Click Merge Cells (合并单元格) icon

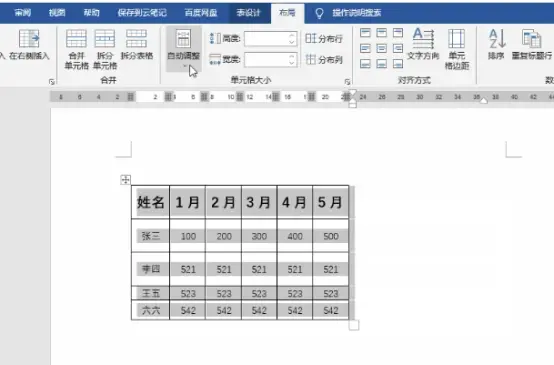pyautogui.click(x=76, y=39)
